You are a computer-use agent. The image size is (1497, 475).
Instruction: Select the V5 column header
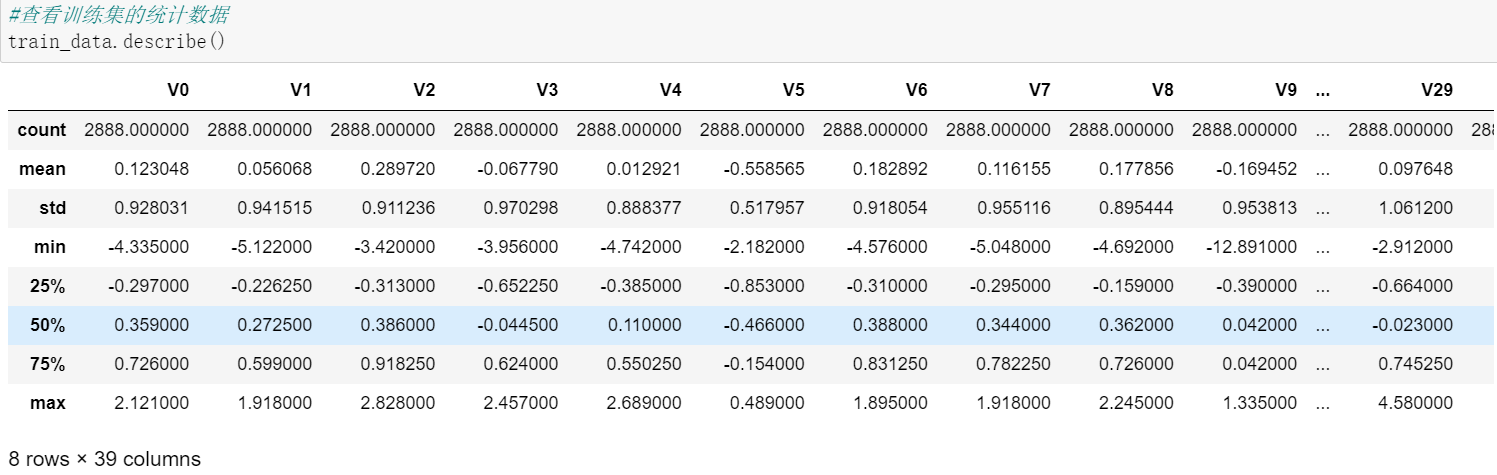[793, 90]
